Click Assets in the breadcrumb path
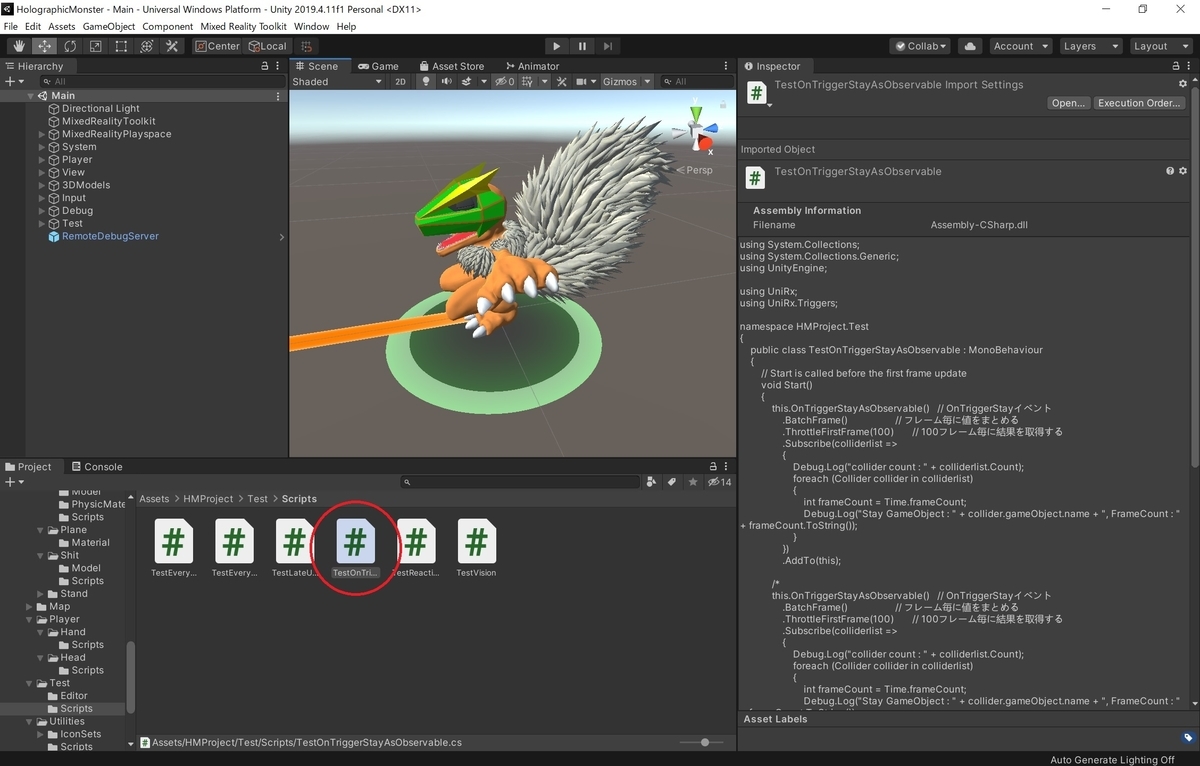 [154, 498]
